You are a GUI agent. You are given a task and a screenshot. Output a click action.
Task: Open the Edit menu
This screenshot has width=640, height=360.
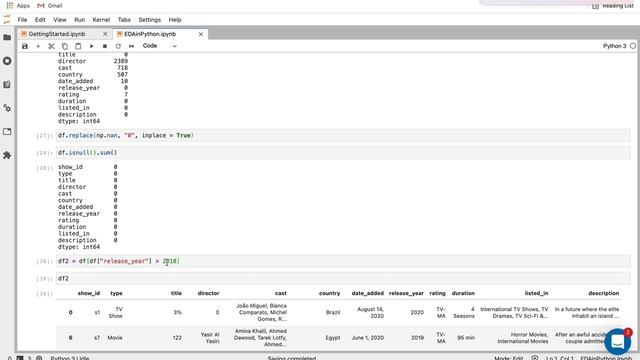click(x=40, y=20)
